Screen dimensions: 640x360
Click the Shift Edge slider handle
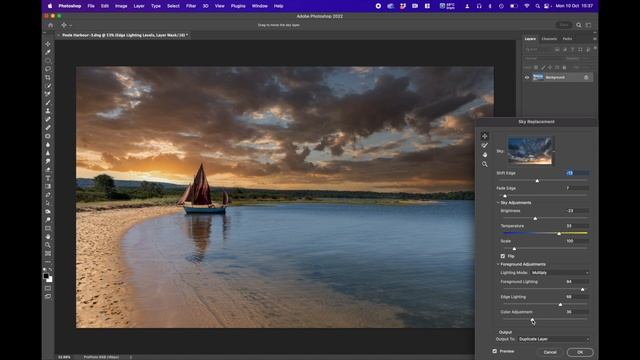pyautogui.click(x=537, y=180)
